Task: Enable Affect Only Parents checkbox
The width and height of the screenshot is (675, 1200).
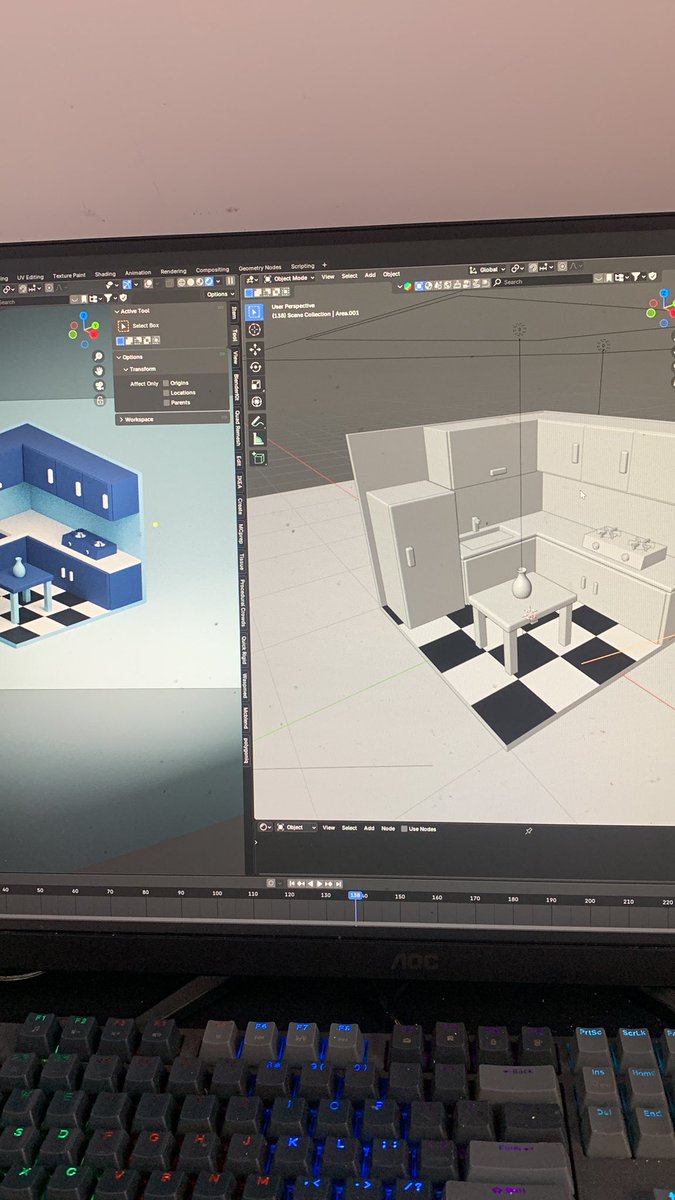Action: click(x=166, y=403)
